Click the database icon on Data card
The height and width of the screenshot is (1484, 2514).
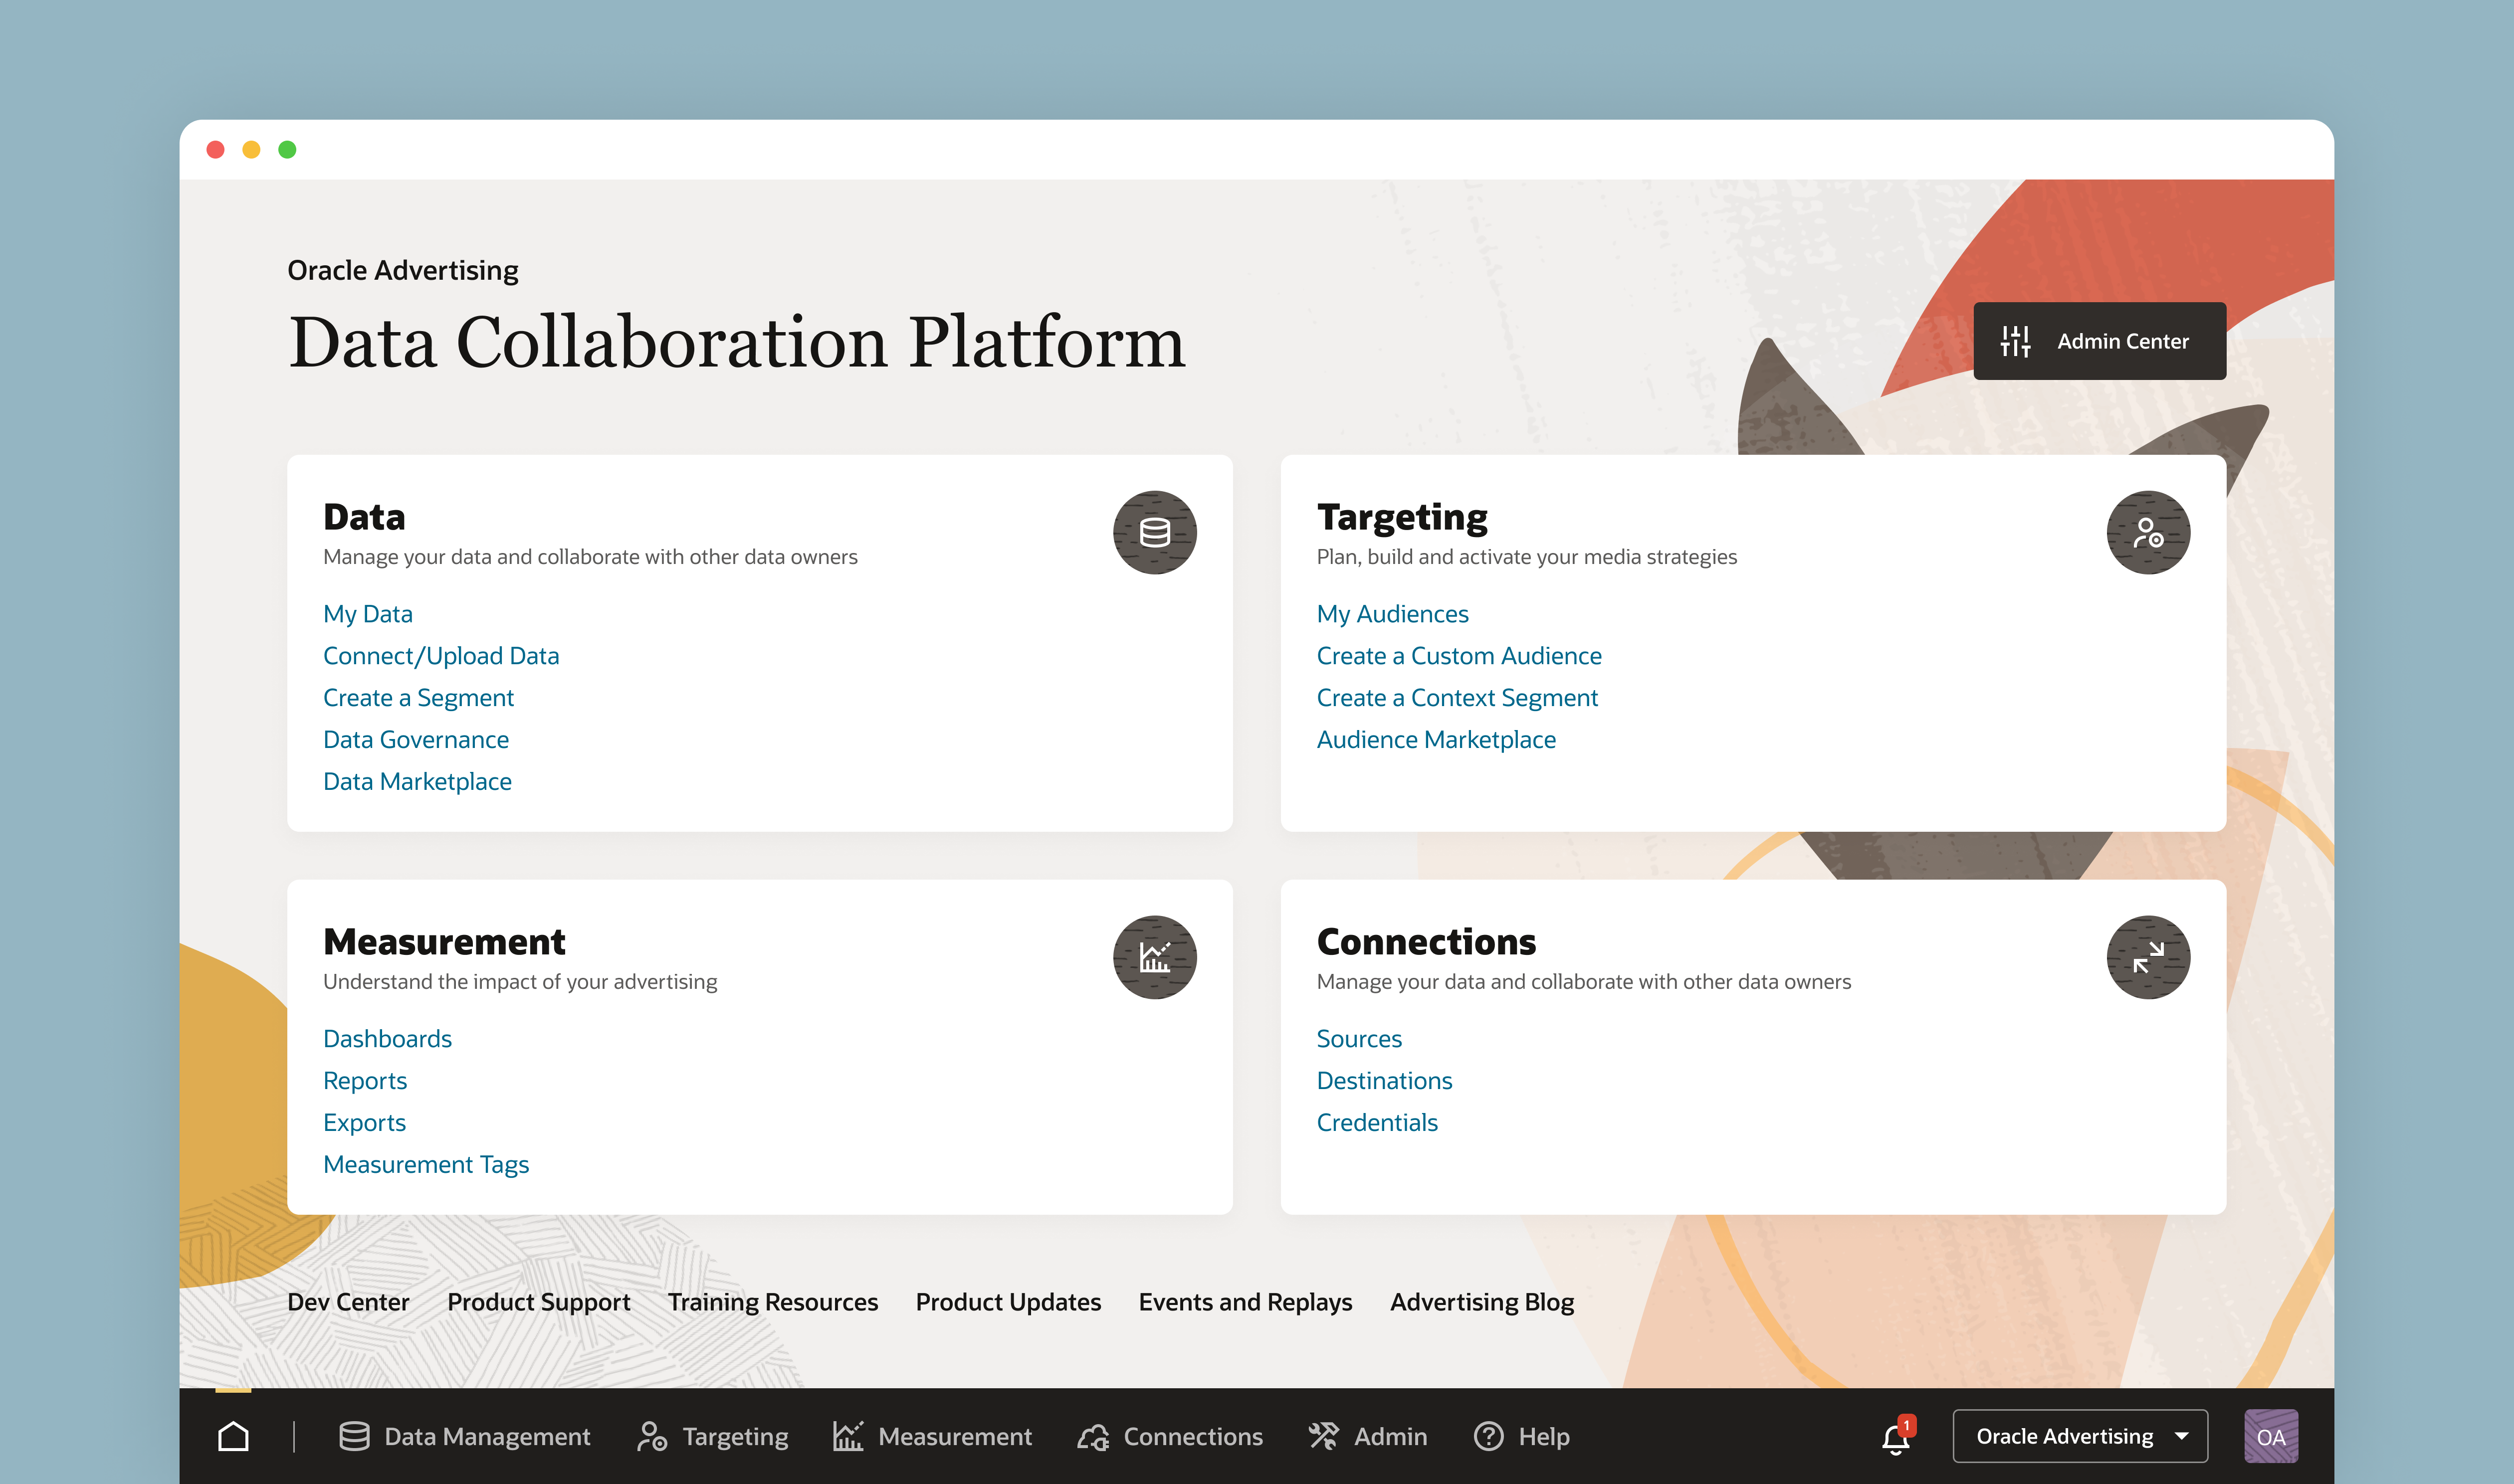(x=1154, y=532)
